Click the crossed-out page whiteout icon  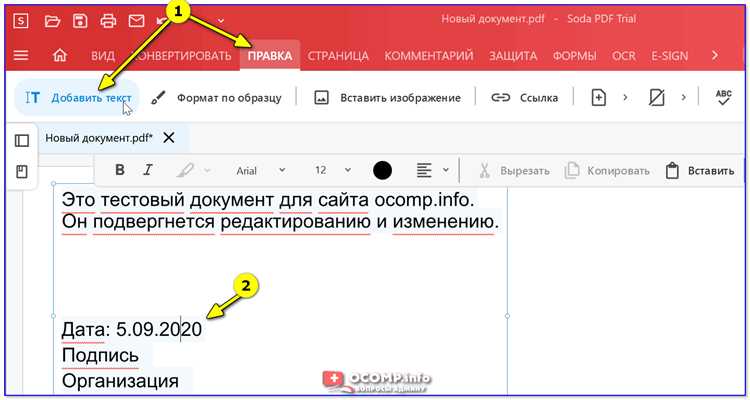657,98
